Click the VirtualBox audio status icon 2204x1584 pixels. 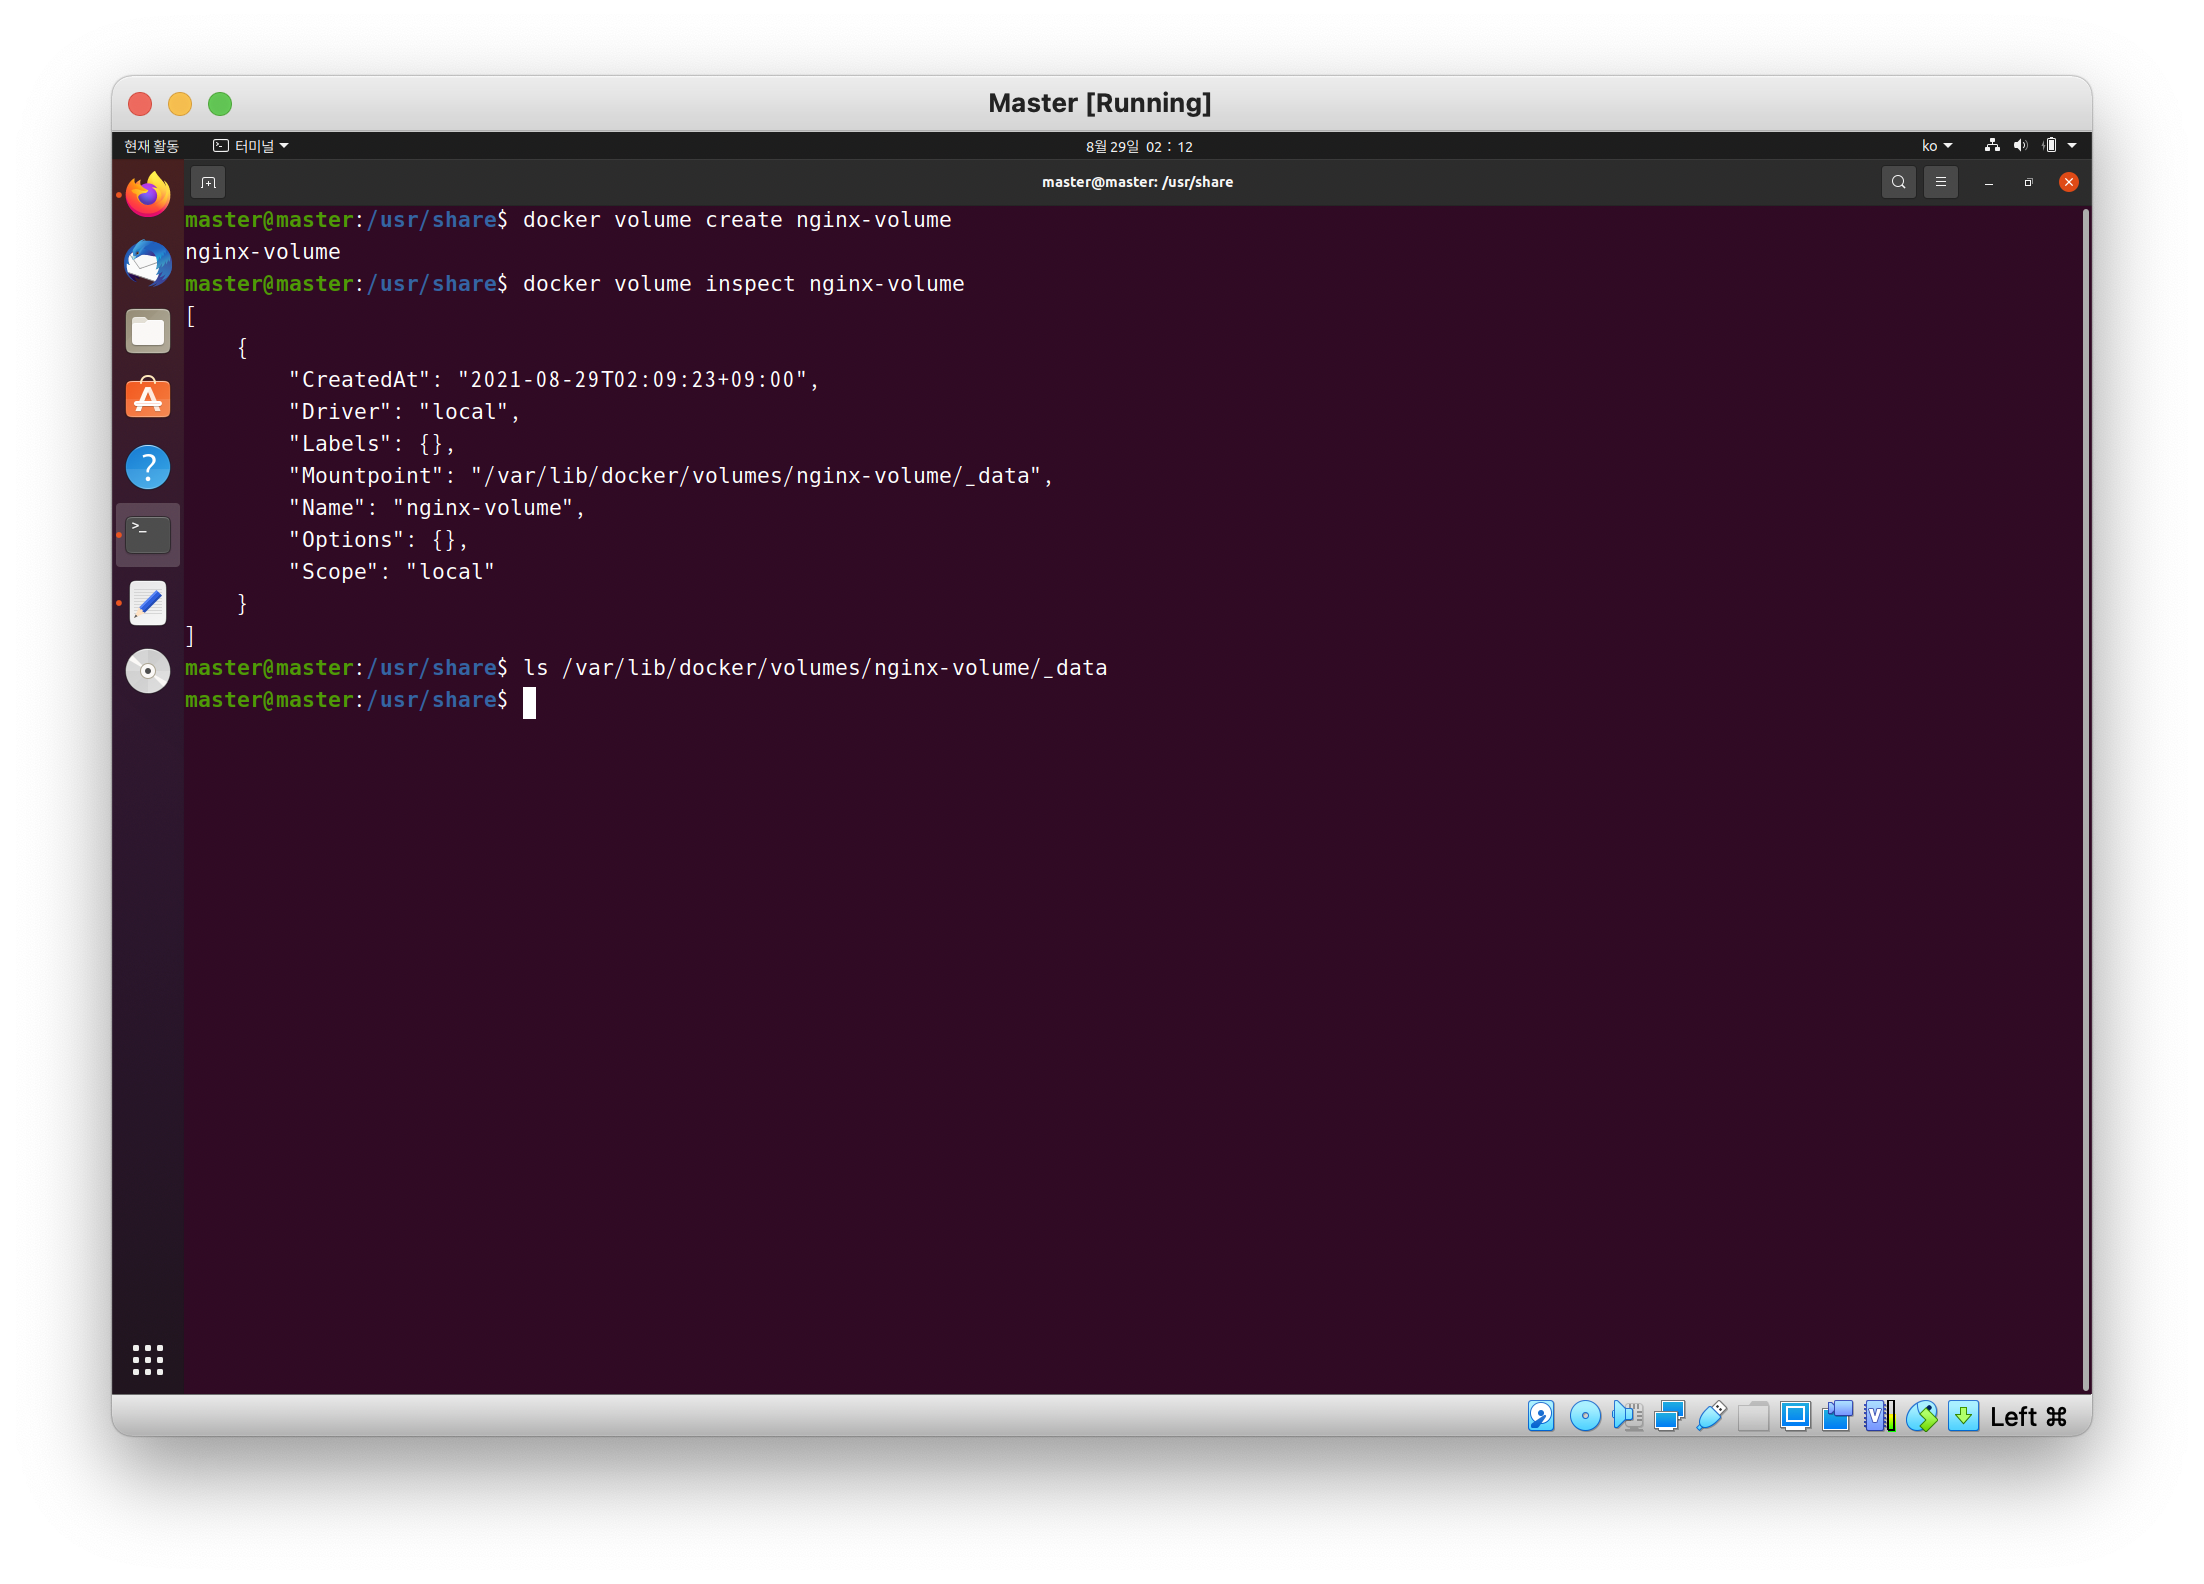1628,1416
